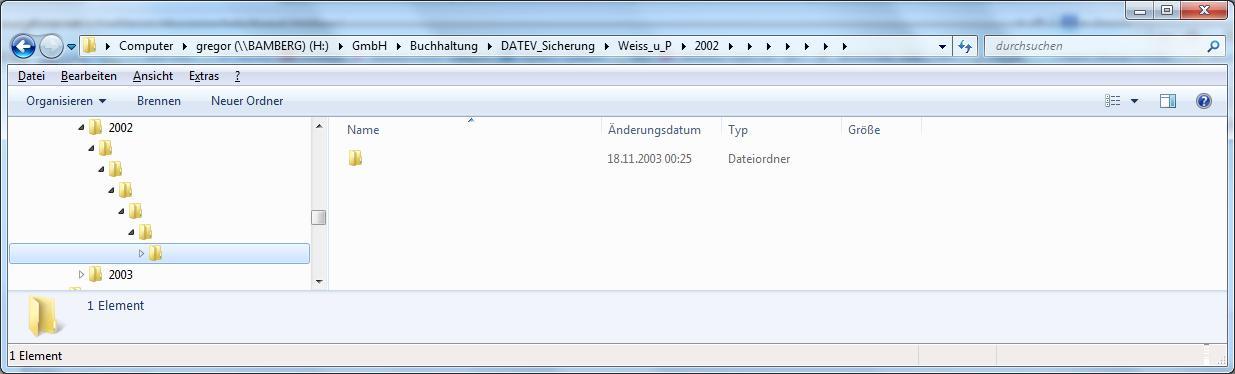Open the recent pages dropdown beside Forward
The image size is (1235, 374).
pos(71,46)
